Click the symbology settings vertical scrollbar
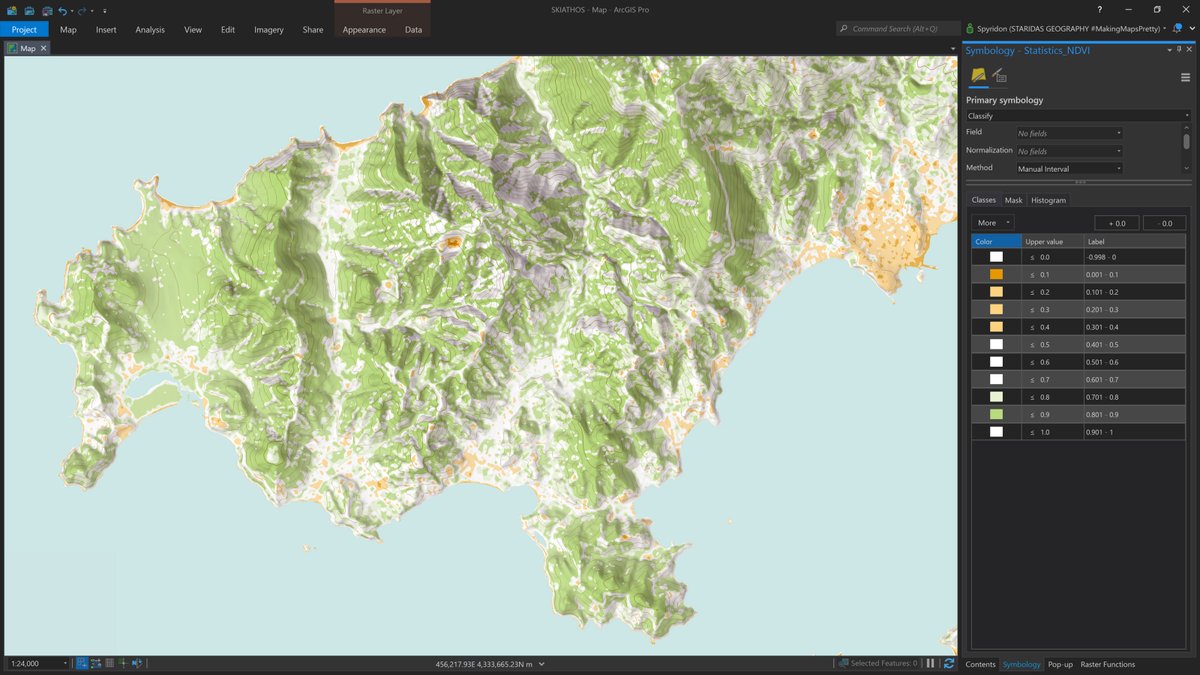 [1187, 141]
